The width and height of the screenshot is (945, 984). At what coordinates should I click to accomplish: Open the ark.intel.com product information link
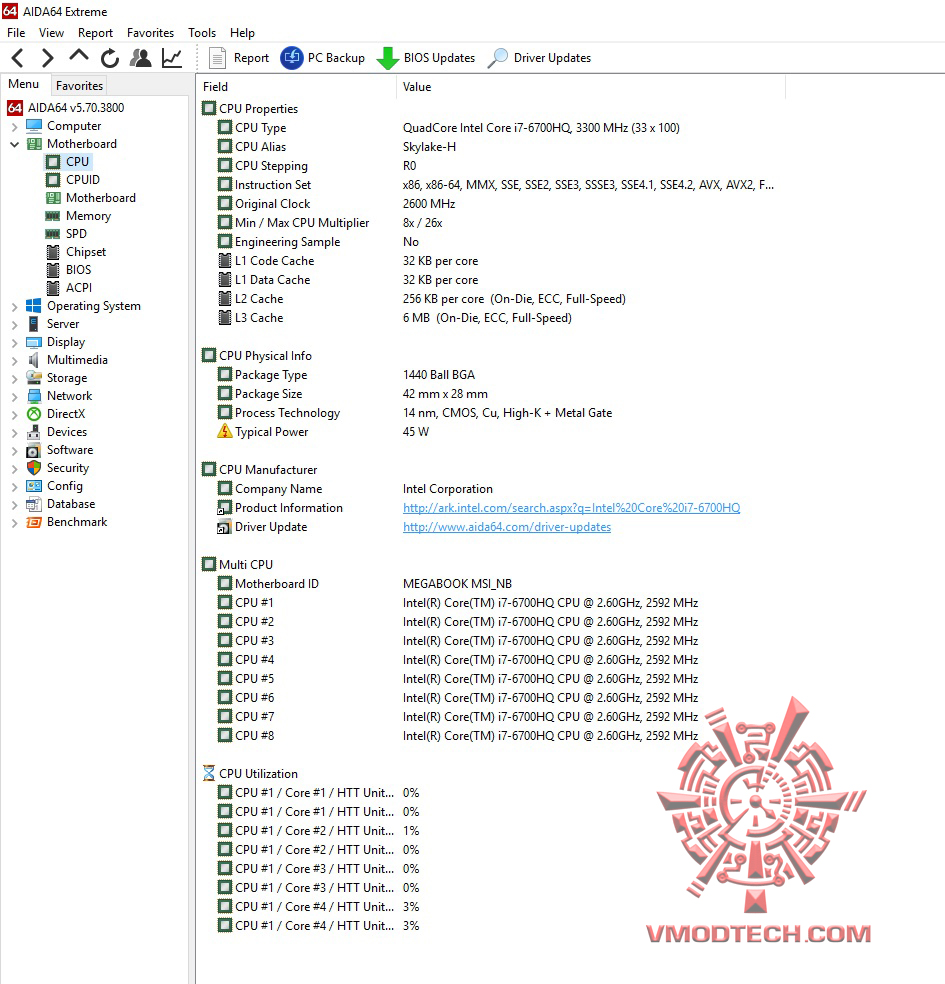[x=572, y=508]
